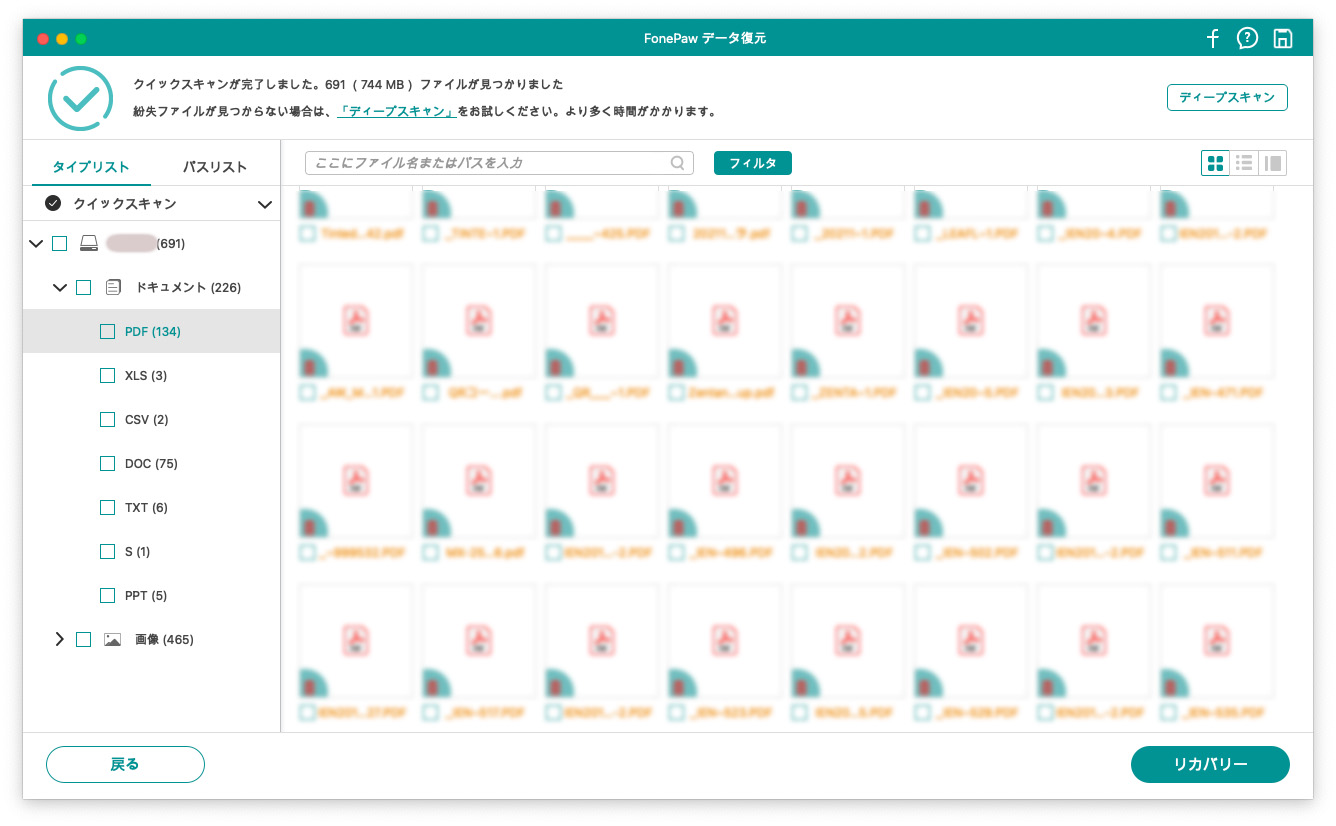Select the XLS (3) label
Viewport: 1336px width, 826px height.
[x=146, y=375]
